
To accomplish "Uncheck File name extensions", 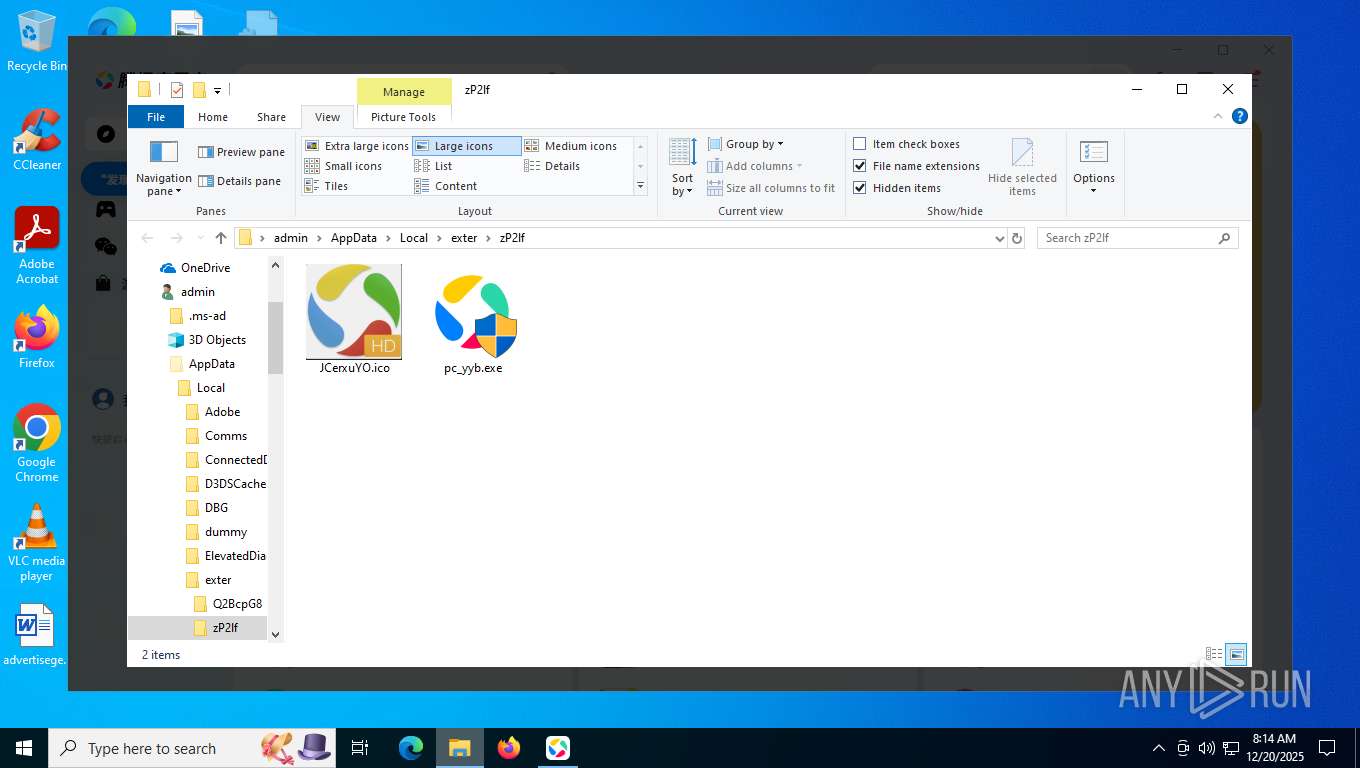I will click(x=916, y=166).
